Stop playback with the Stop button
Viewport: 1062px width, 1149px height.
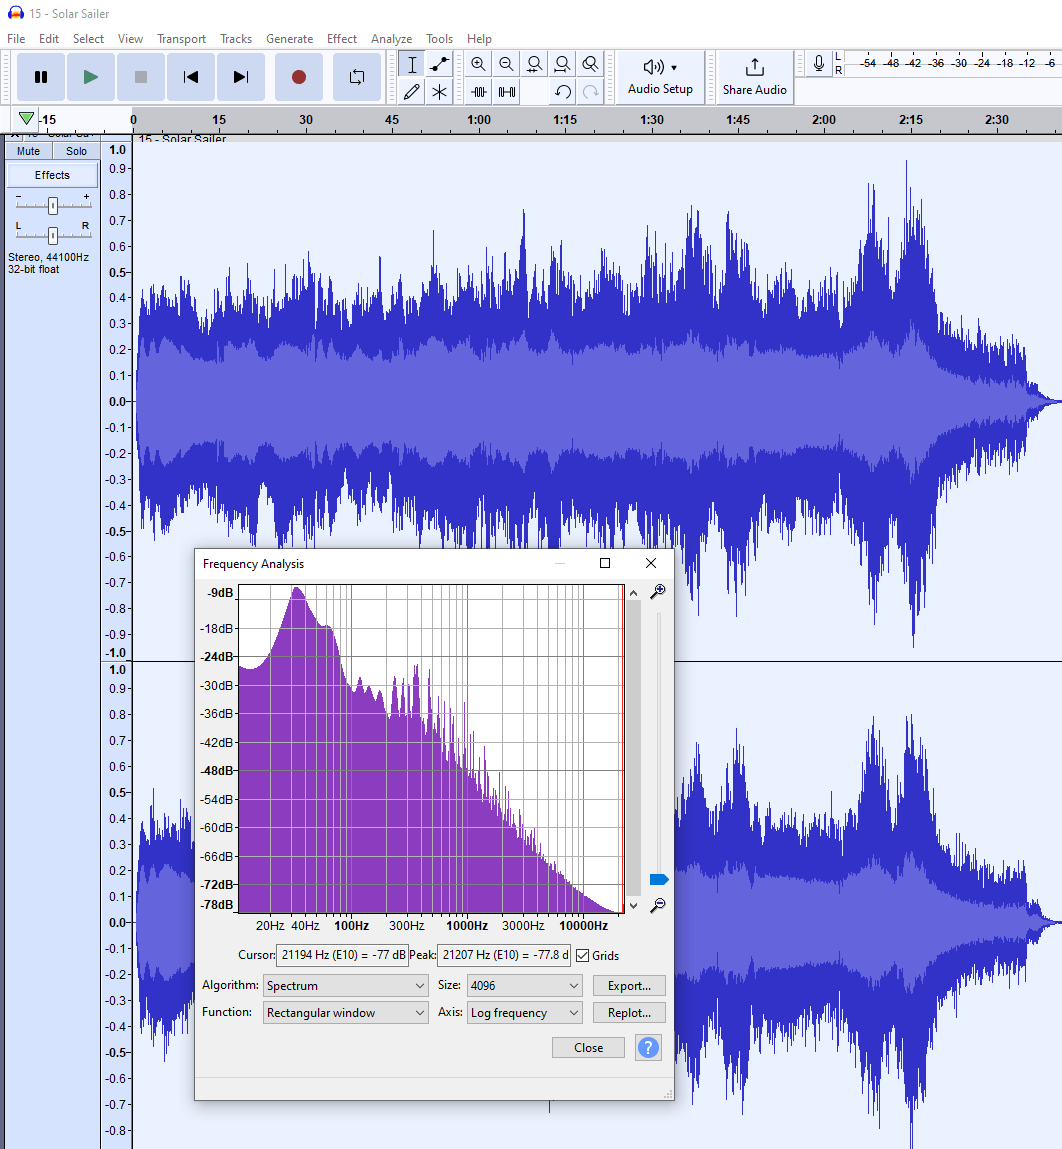141,77
